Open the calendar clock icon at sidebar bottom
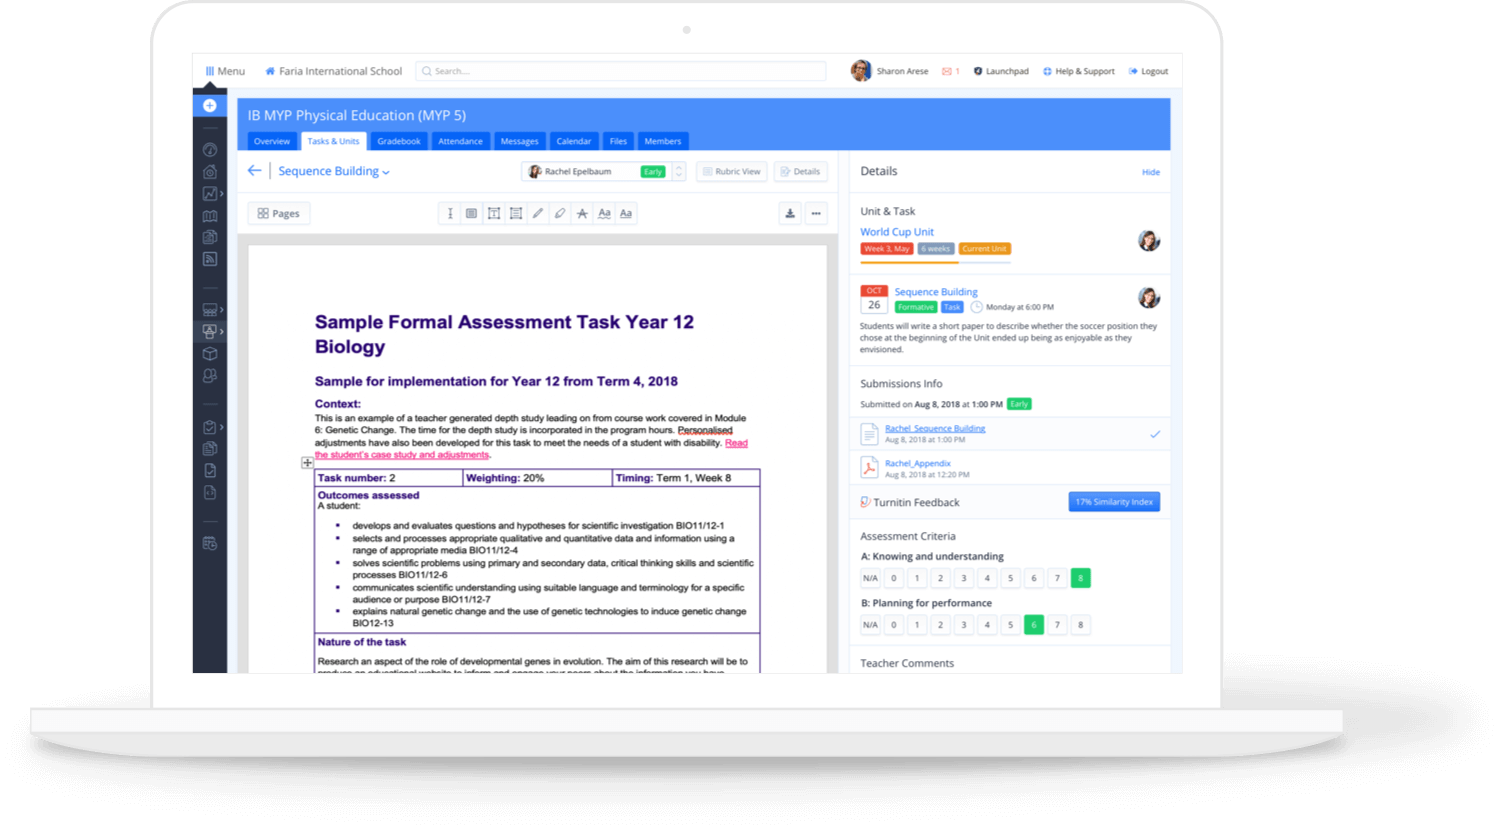The image size is (1498, 826). click(x=209, y=543)
